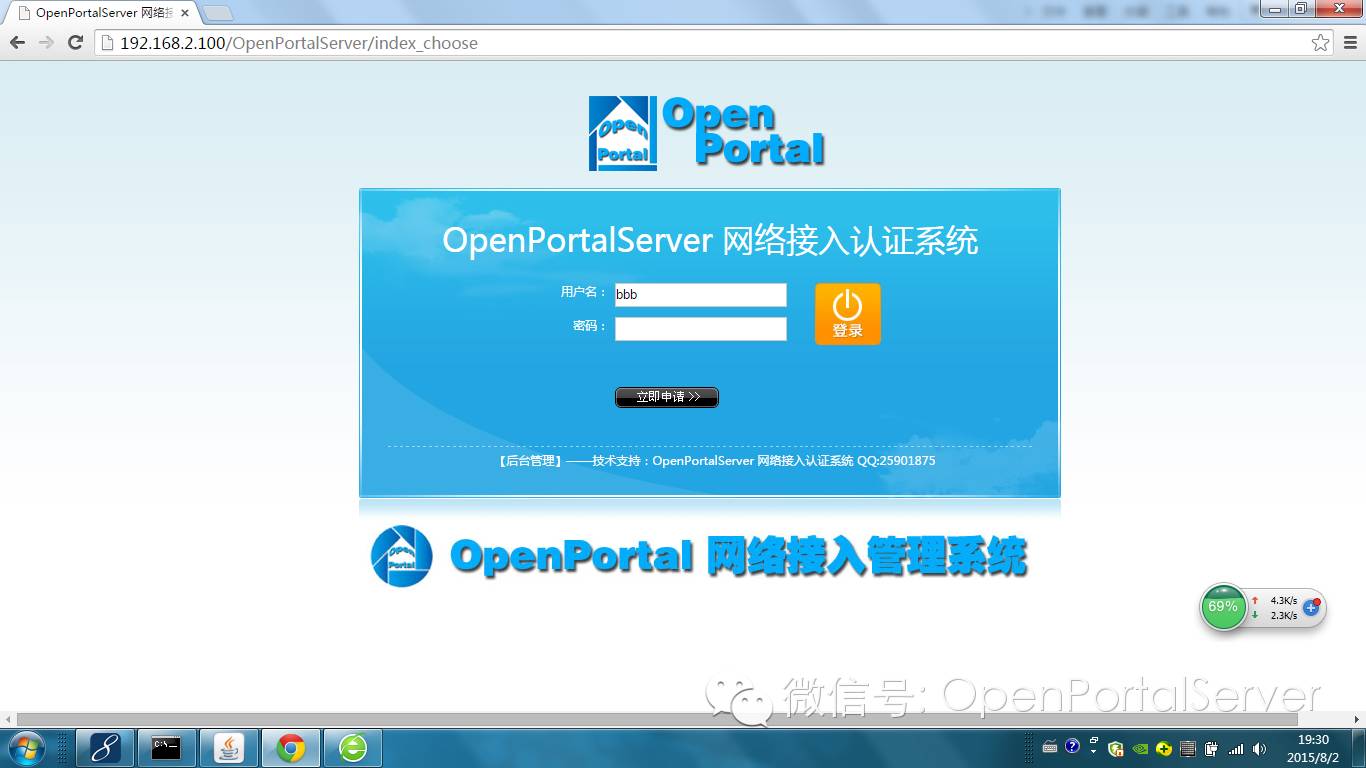This screenshot has height=768, width=1366.
Task: Click the browser back arrow
Action: [x=17, y=43]
